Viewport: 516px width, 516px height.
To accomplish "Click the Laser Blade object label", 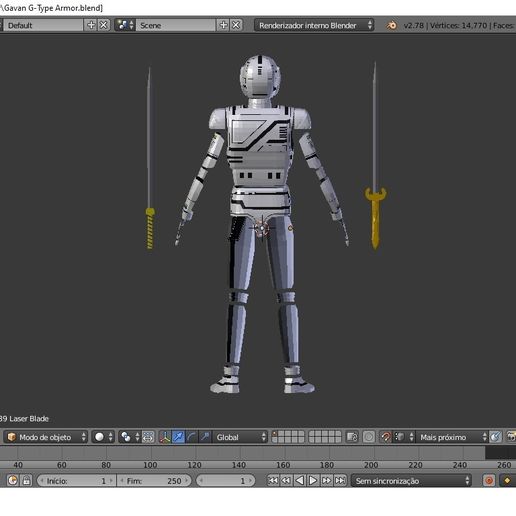I will point(29,419).
